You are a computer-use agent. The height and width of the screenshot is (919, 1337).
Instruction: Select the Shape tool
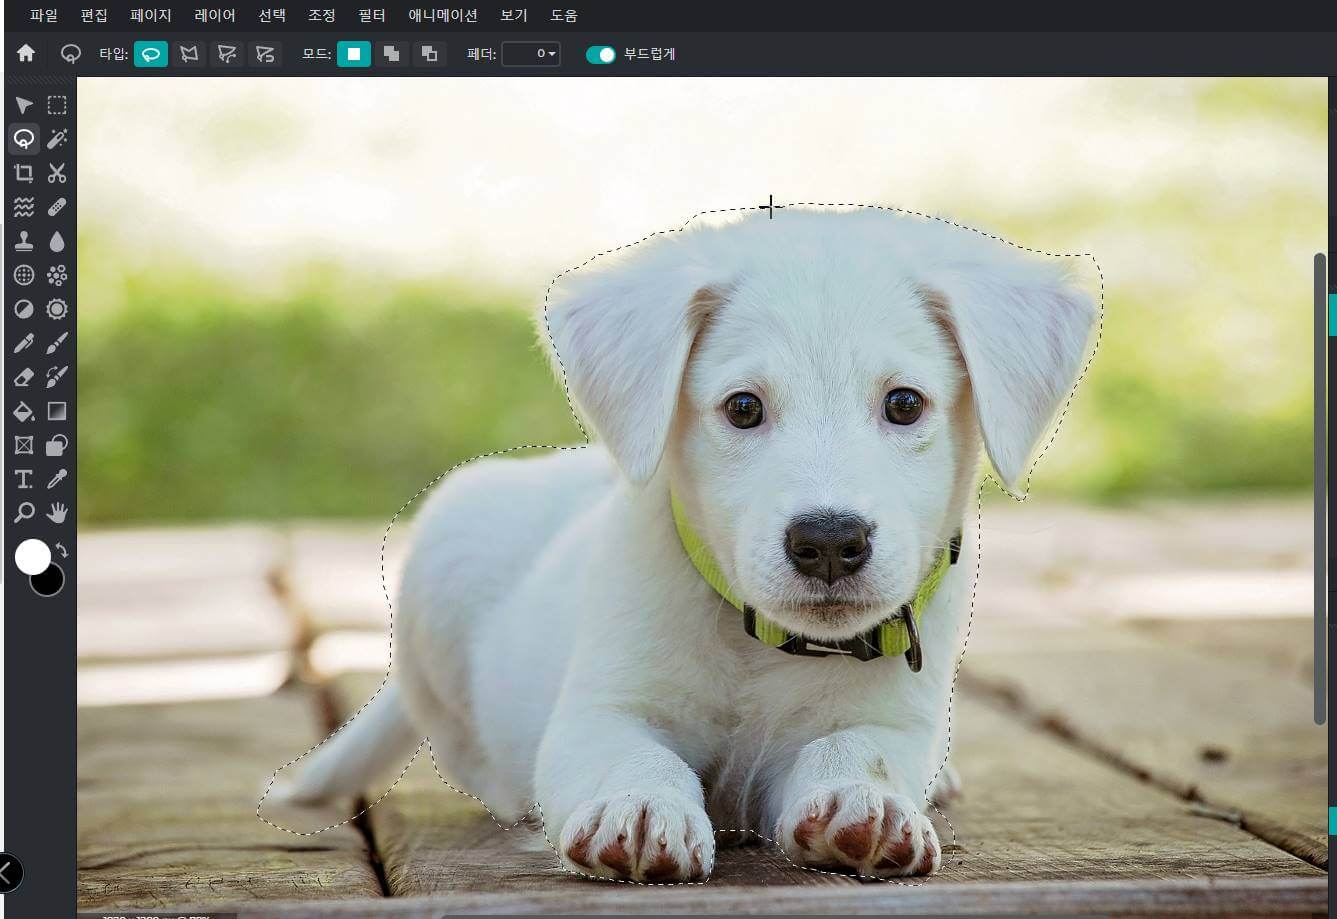pyautogui.click(x=57, y=445)
